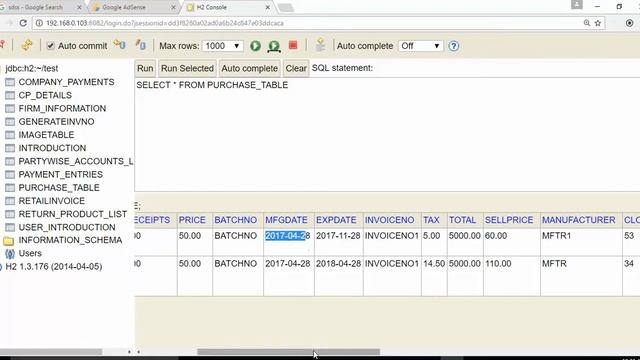Click the Commit icon next to Max rows
The width and height of the screenshot is (640, 360).
[x=140, y=45]
